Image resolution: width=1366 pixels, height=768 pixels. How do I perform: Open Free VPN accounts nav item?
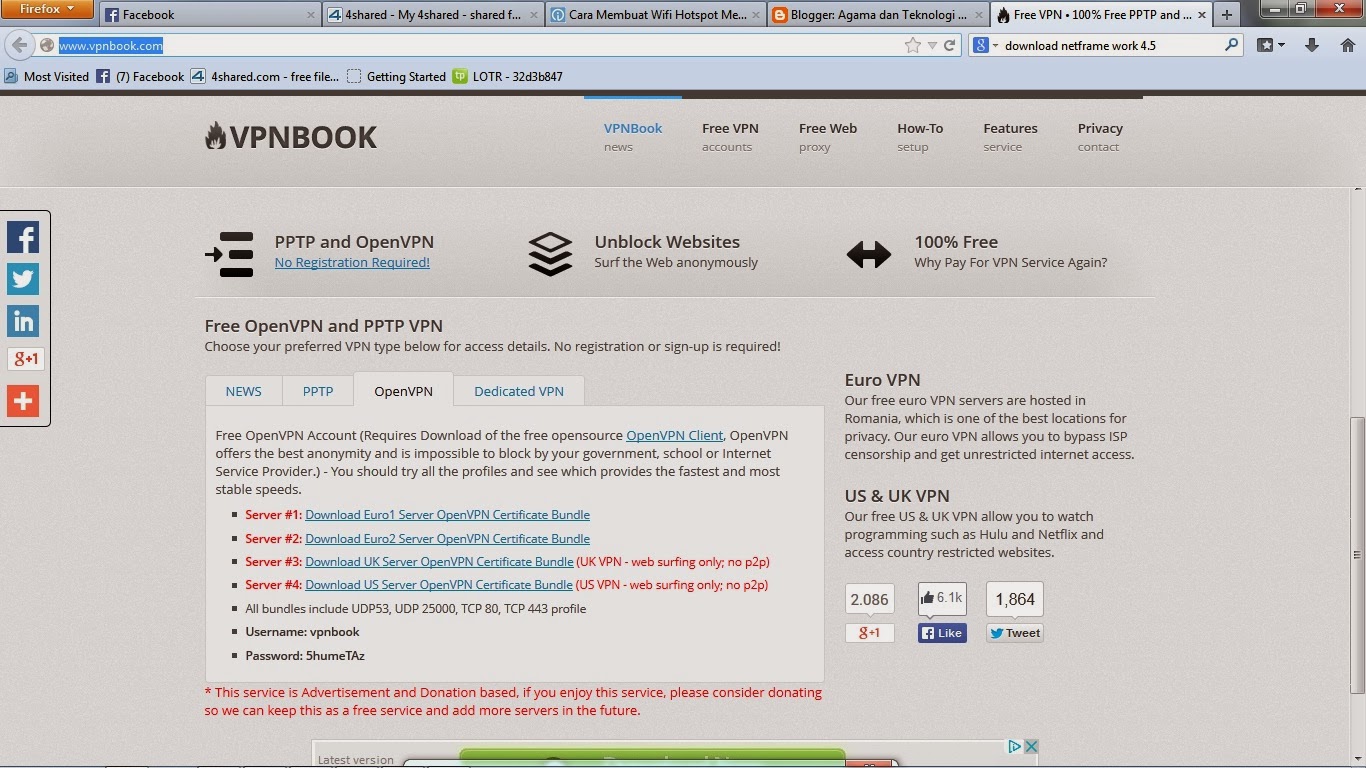730,137
